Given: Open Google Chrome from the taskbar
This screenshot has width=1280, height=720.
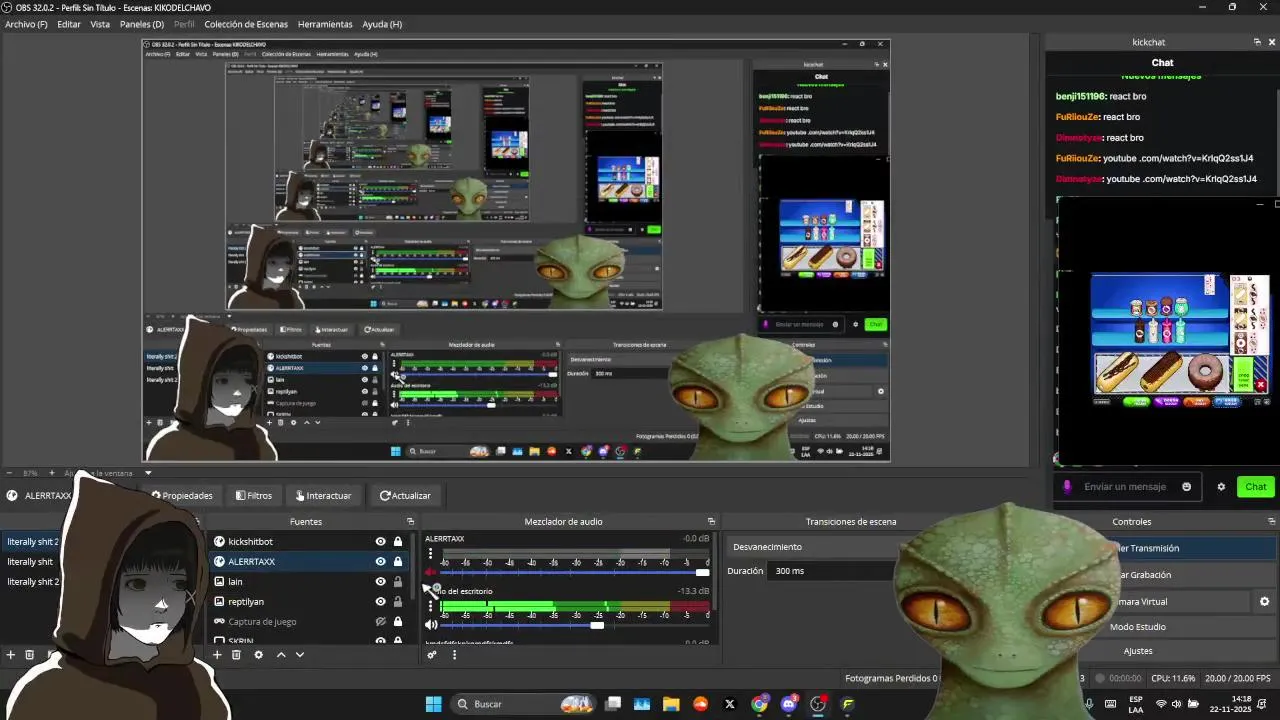Looking at the screenshot, I should (759, 704).
